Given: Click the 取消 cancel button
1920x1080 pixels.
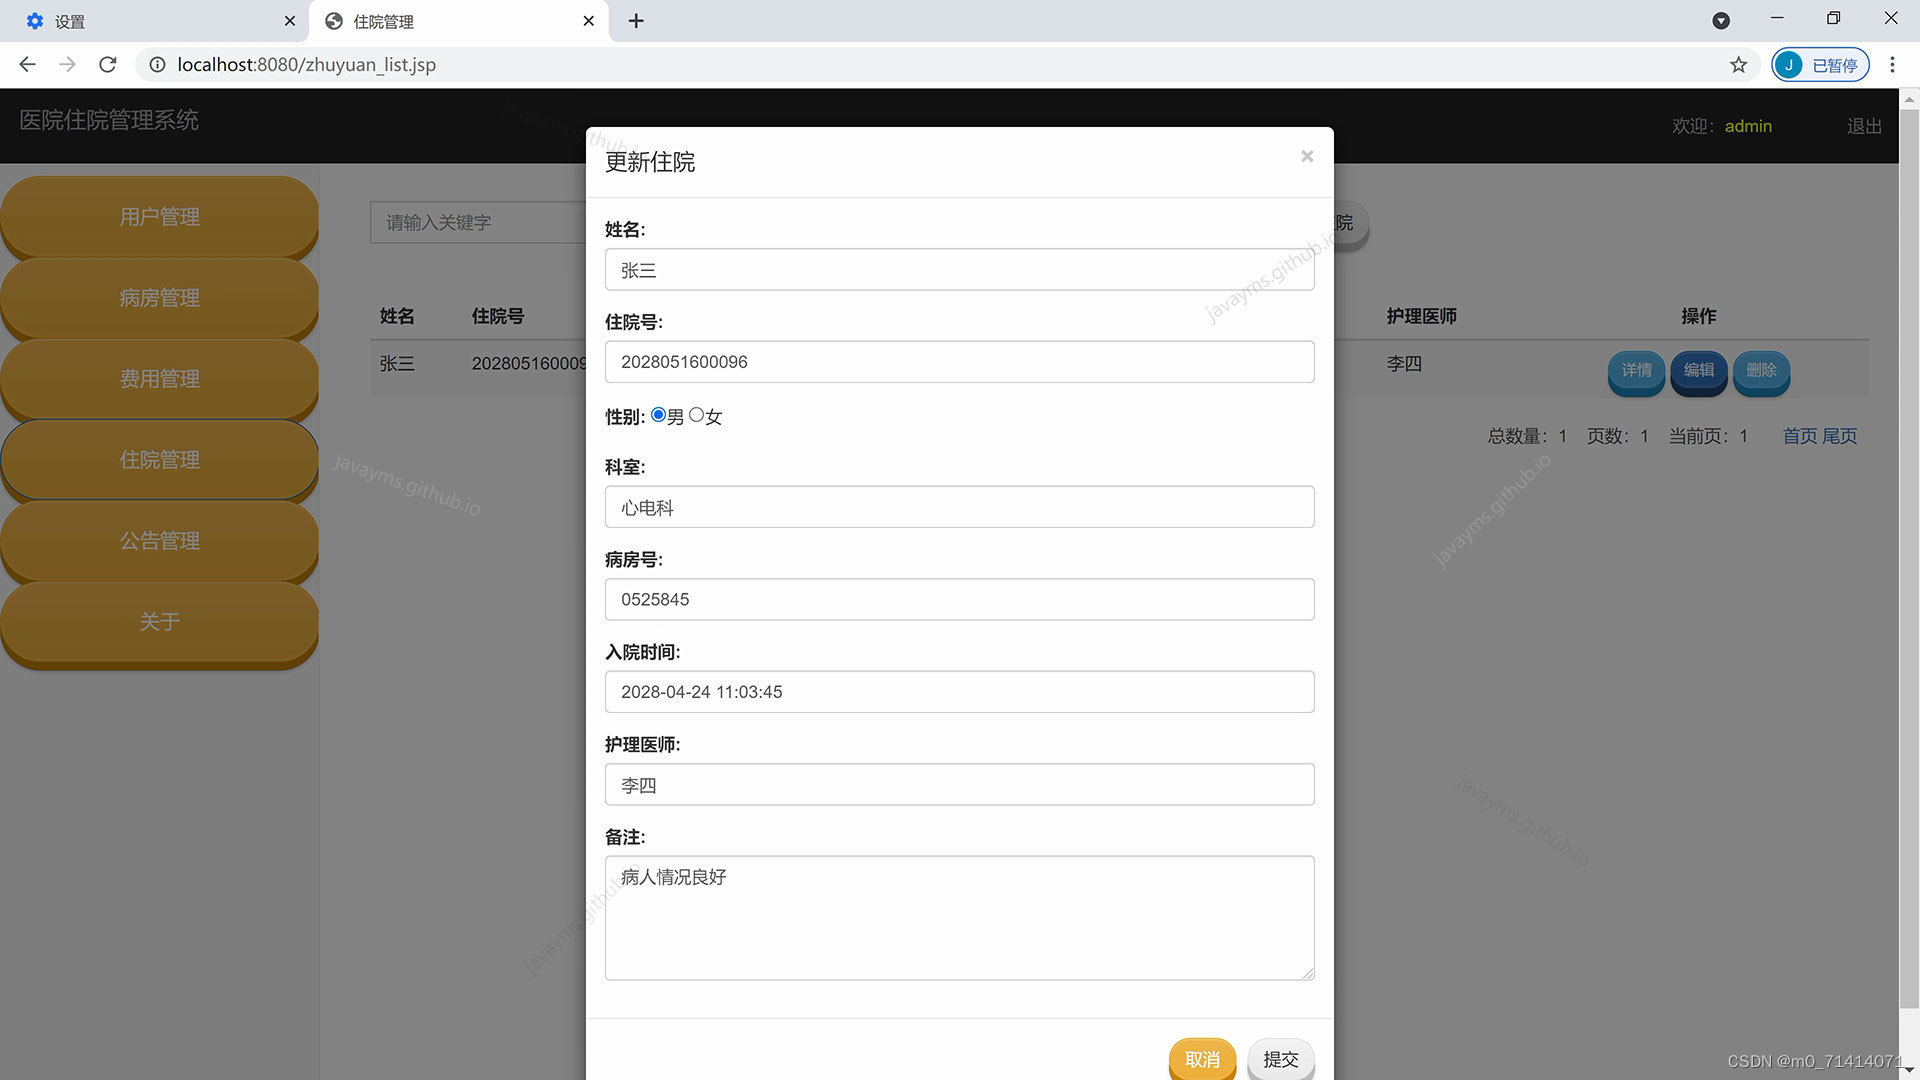Looking at the screenshot, I should coord(1202,1059).
